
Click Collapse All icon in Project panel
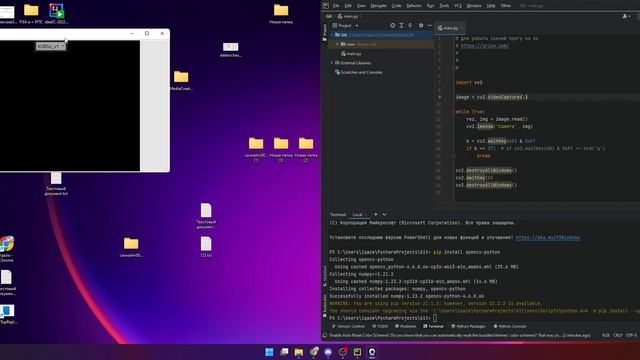coord(410,25)
